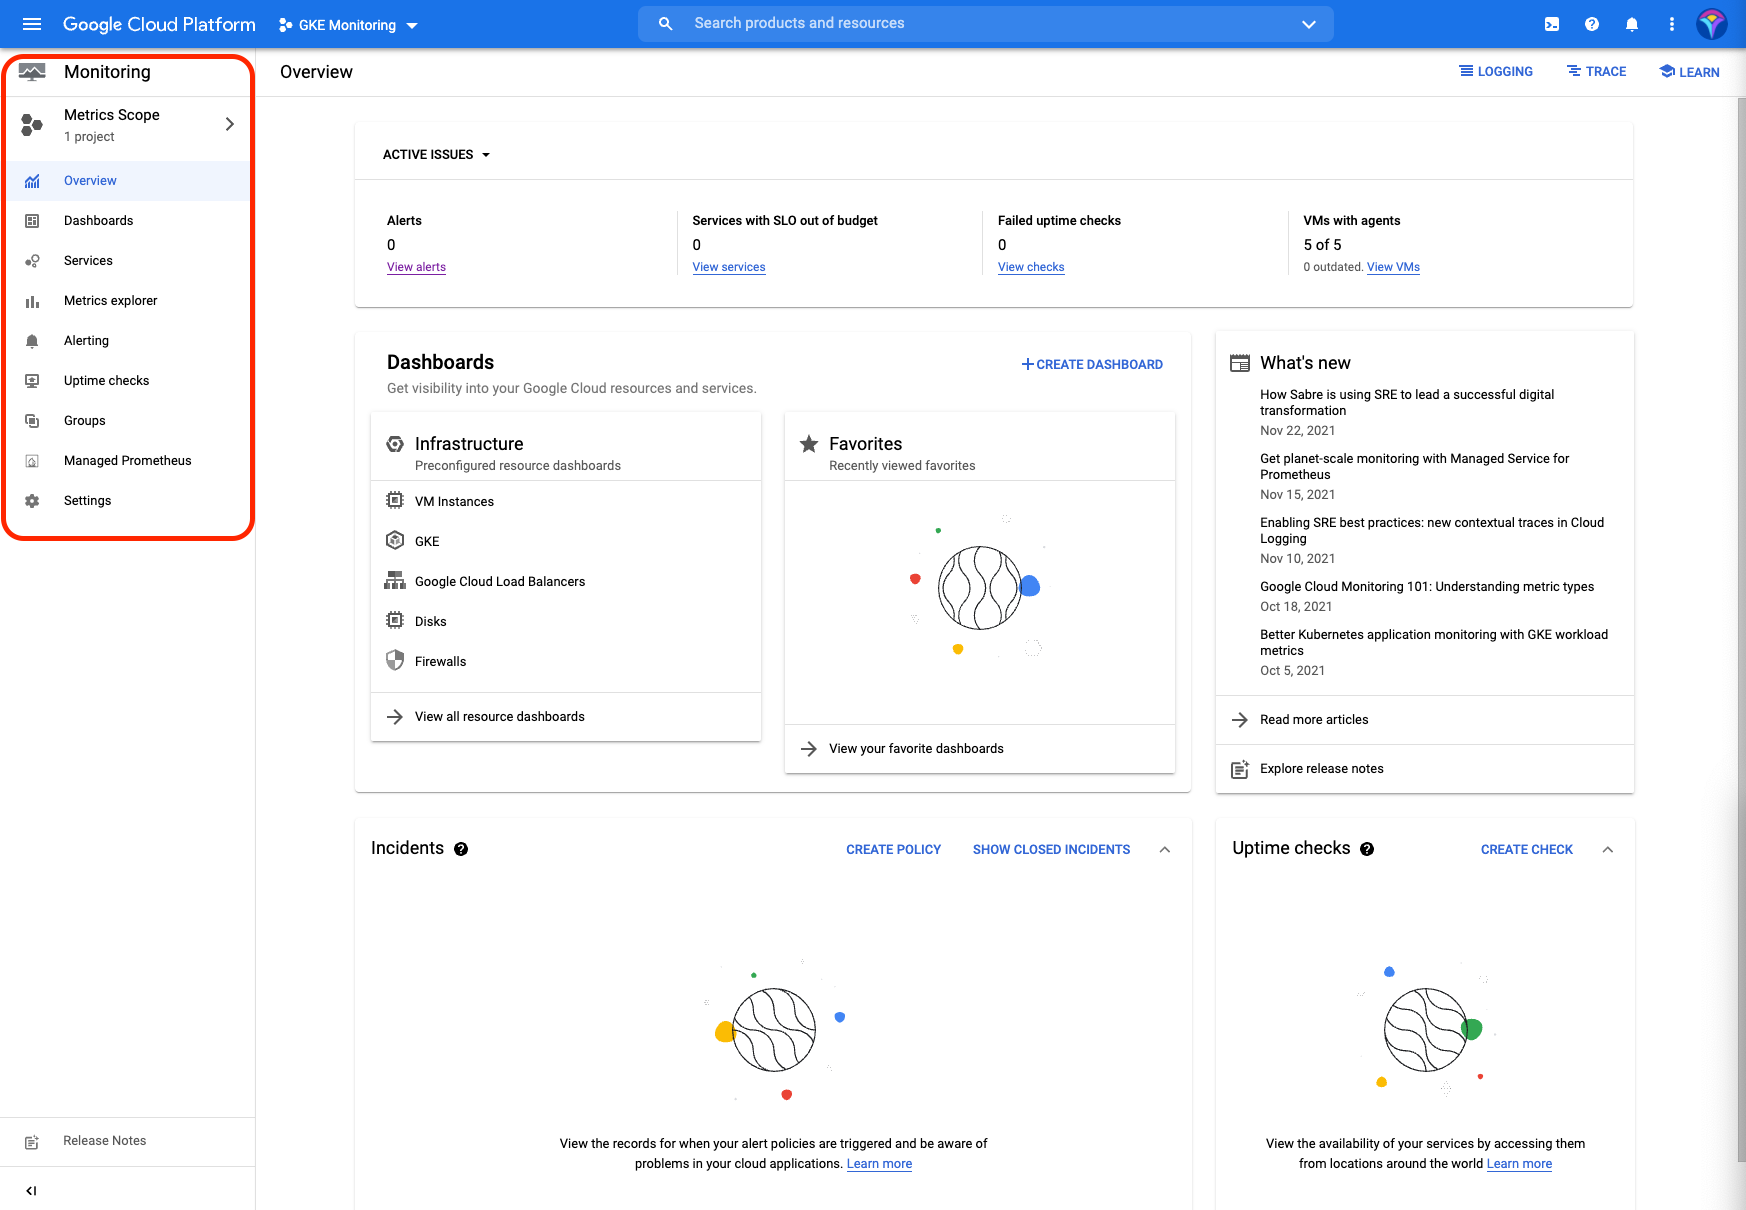Follow the View alerts link
The width and height of the screenshot is (1746, 1210).
417,267
